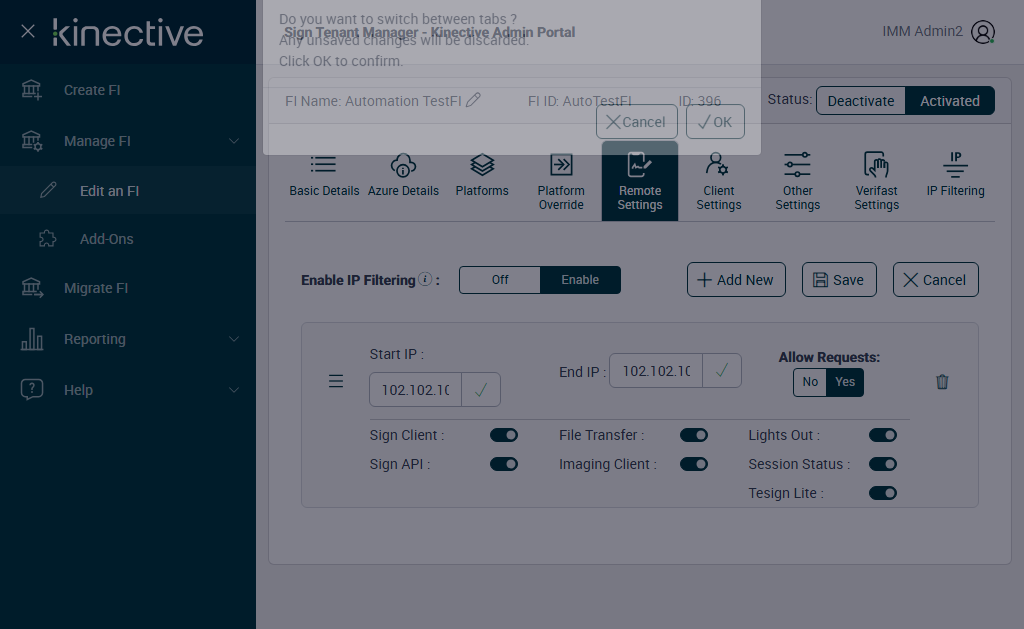The image size is (1024, 629).
Task: Toggle the Session Status switch
Action: click(x=883, y=464)
